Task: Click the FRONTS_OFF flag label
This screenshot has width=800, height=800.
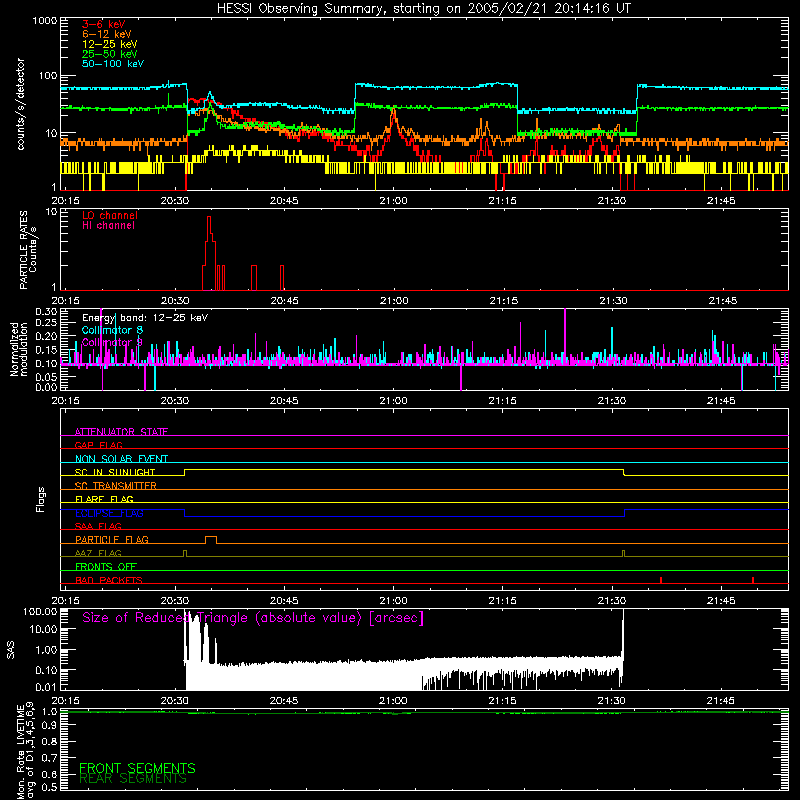Action: (106, 566)
